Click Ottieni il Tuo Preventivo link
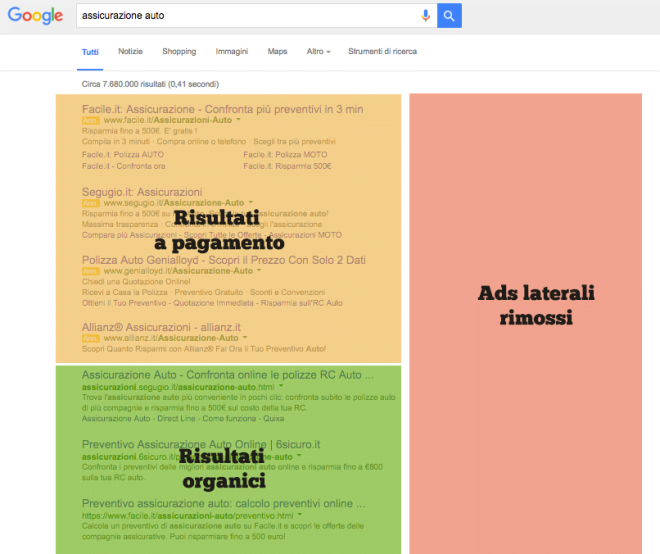 tap(124, 303)
